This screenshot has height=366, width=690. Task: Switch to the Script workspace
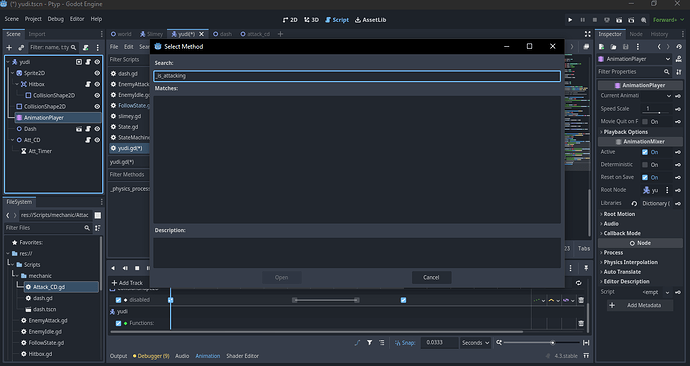(337, 20)
